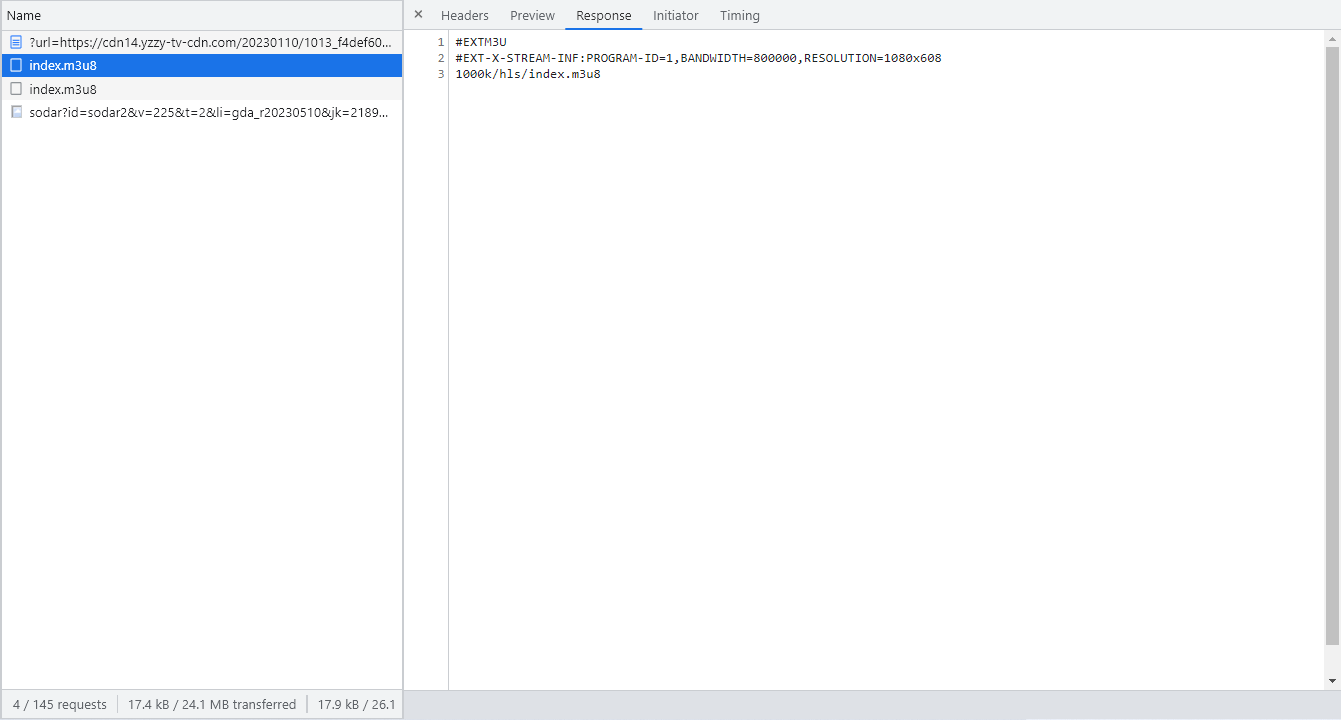Click the 1000k/hls/index.m3u8 line in the response
1341x720 pixels.
click(x=527, y=74)
